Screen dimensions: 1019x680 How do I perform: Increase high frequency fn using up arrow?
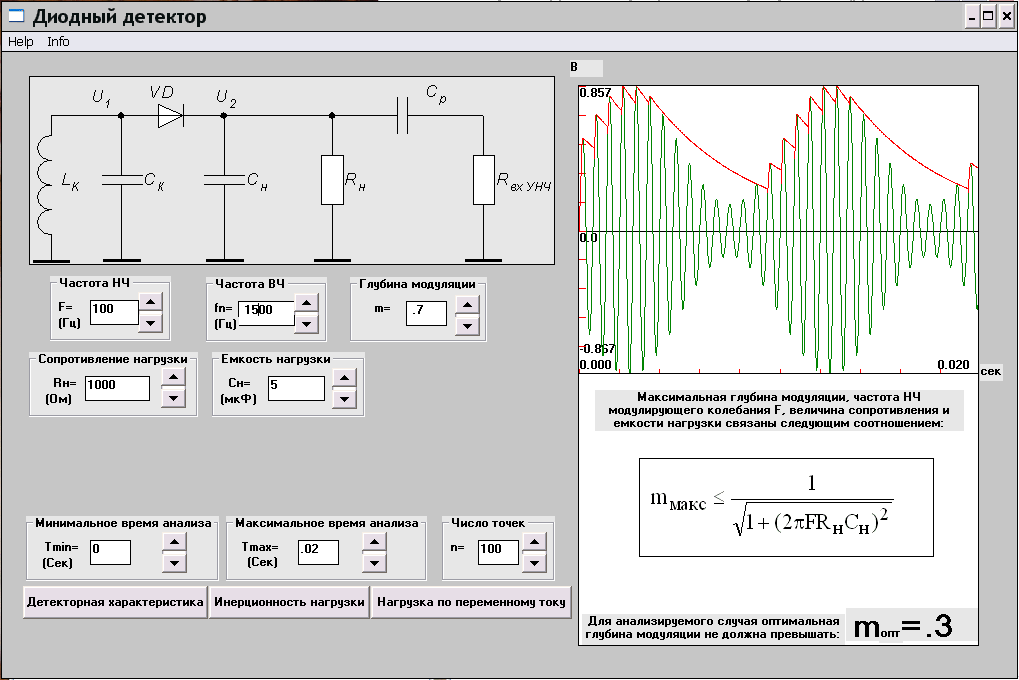307,302
